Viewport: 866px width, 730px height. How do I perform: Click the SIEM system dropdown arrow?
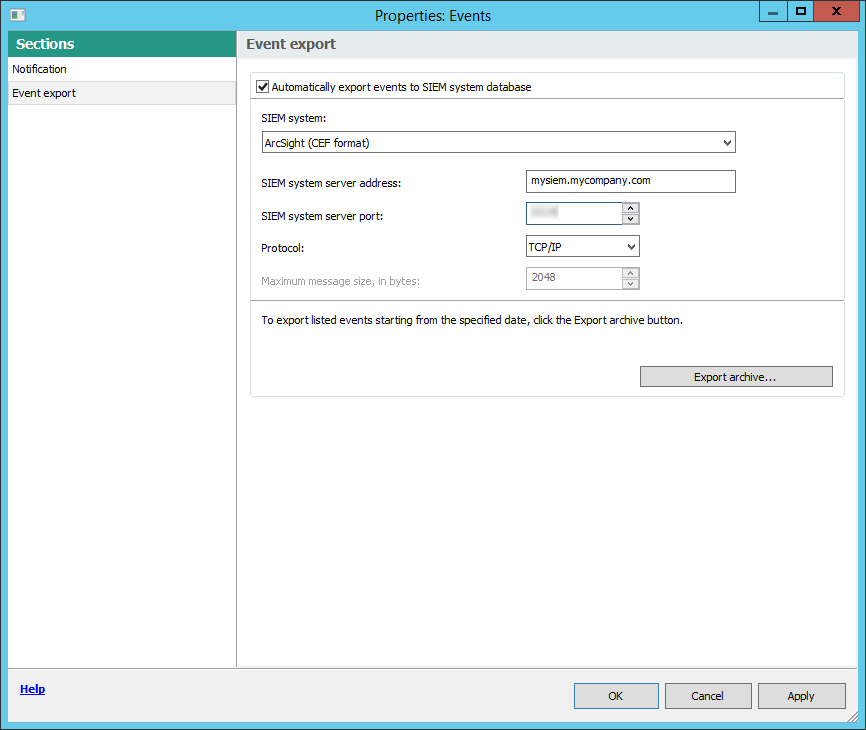(727, 142)
